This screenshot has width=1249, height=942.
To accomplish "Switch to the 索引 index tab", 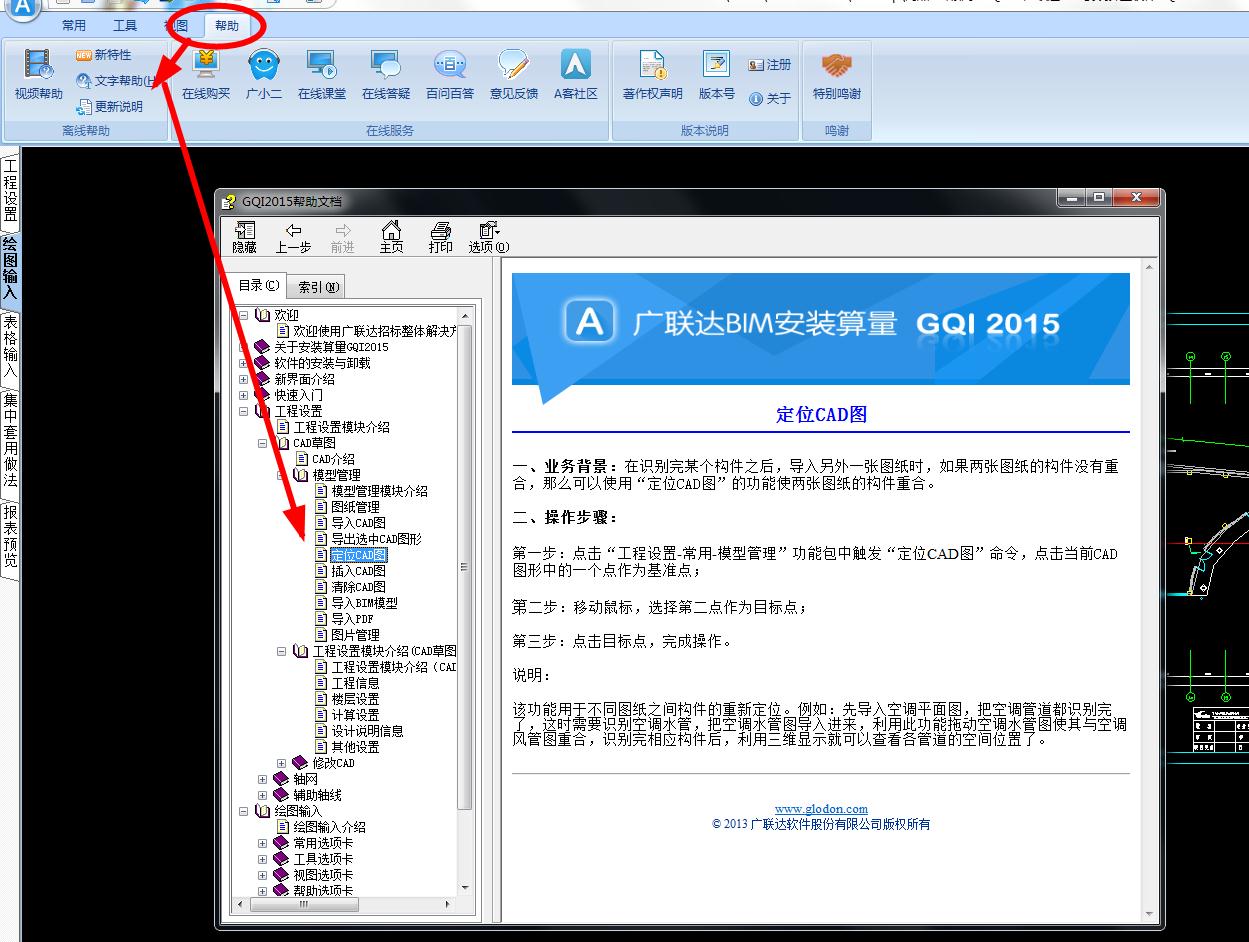I will click(x=319, y=287).
